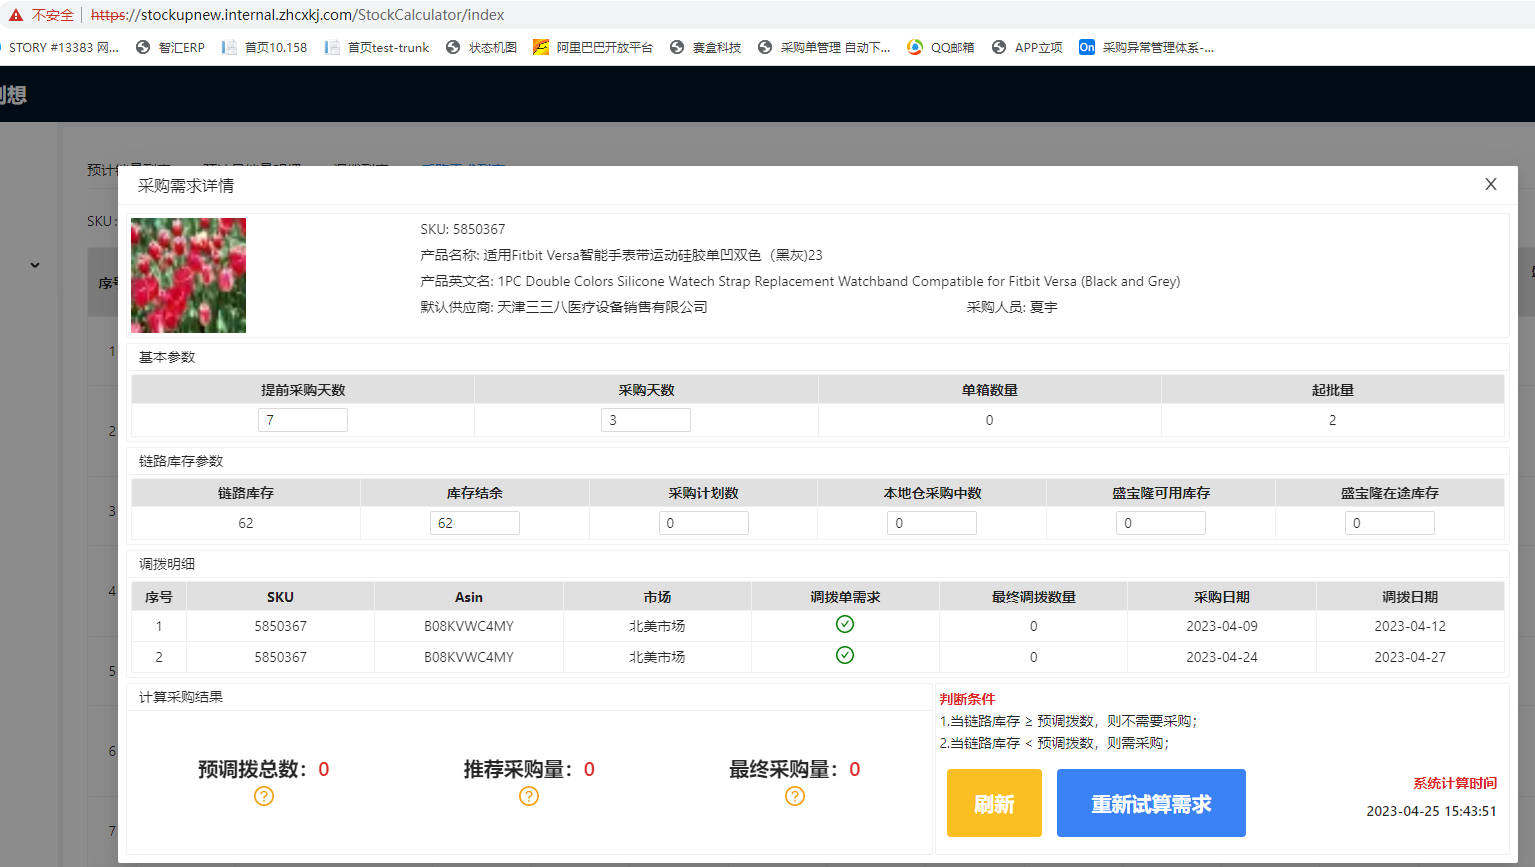The width and height of the screenshot is (1535, 867).
Task: Click the help icon under 预调拨总数
Action: click(x=264, y=796)
